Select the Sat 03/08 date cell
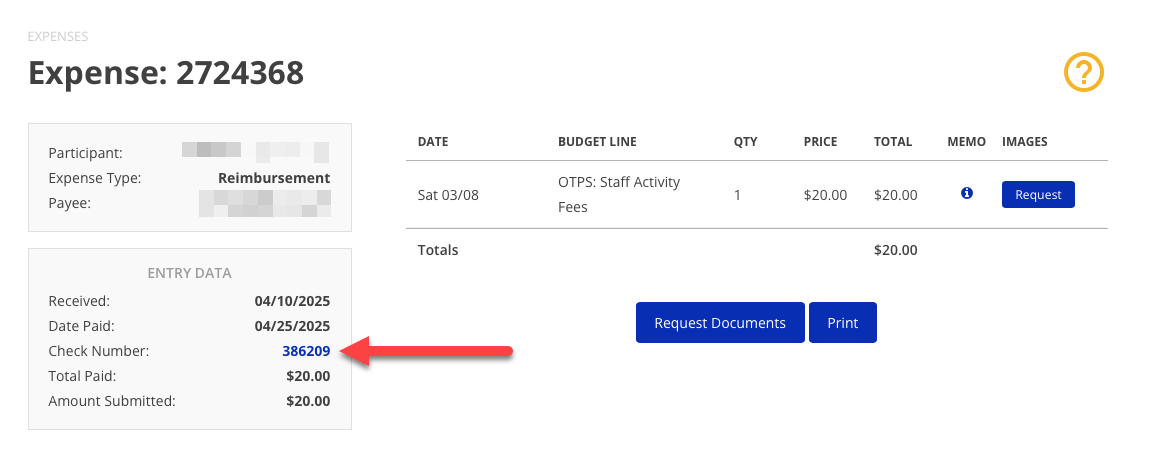1160x462 pixels. (448, 195)
